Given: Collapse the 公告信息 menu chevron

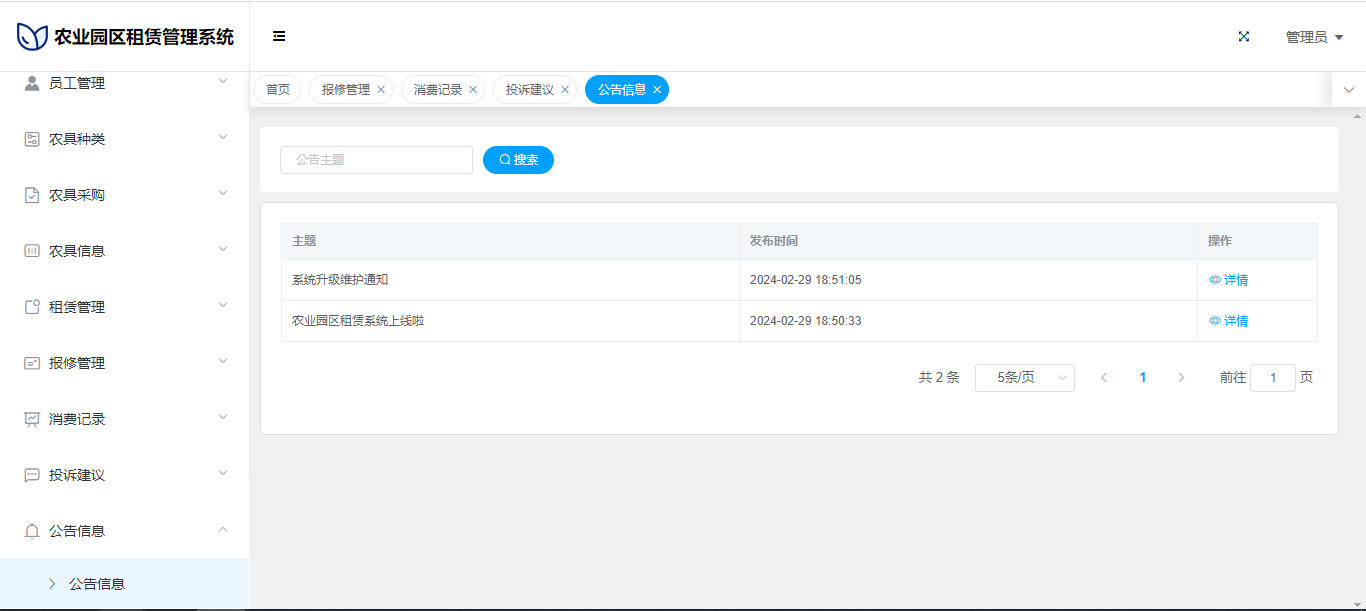Looking at the screenshot, I should (223, 529).
